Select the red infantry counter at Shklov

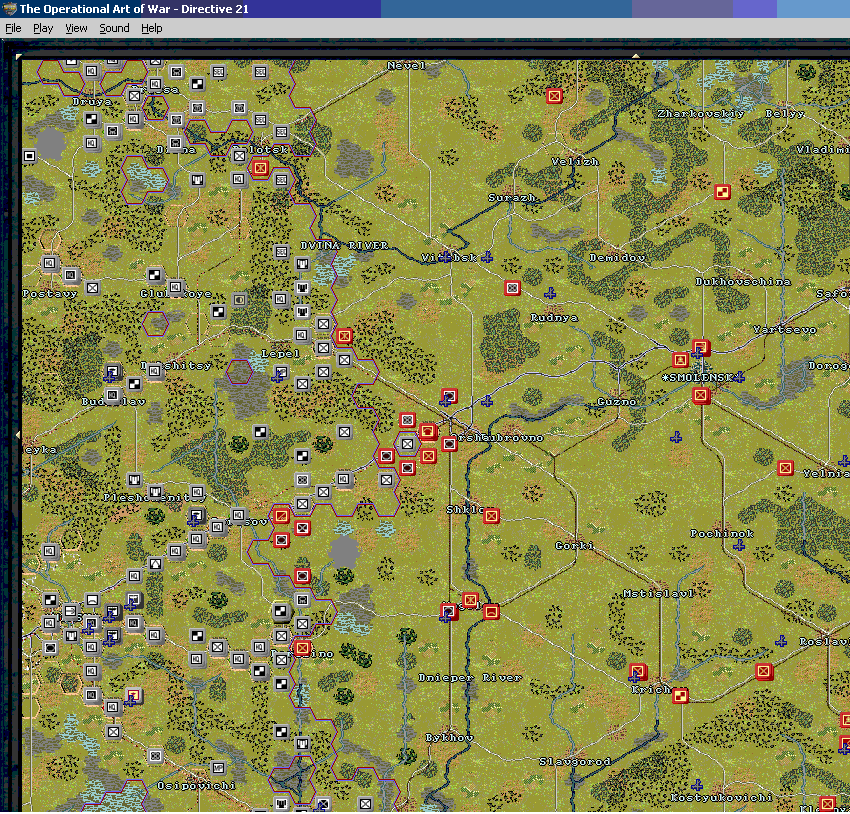(x=491, y=516)
